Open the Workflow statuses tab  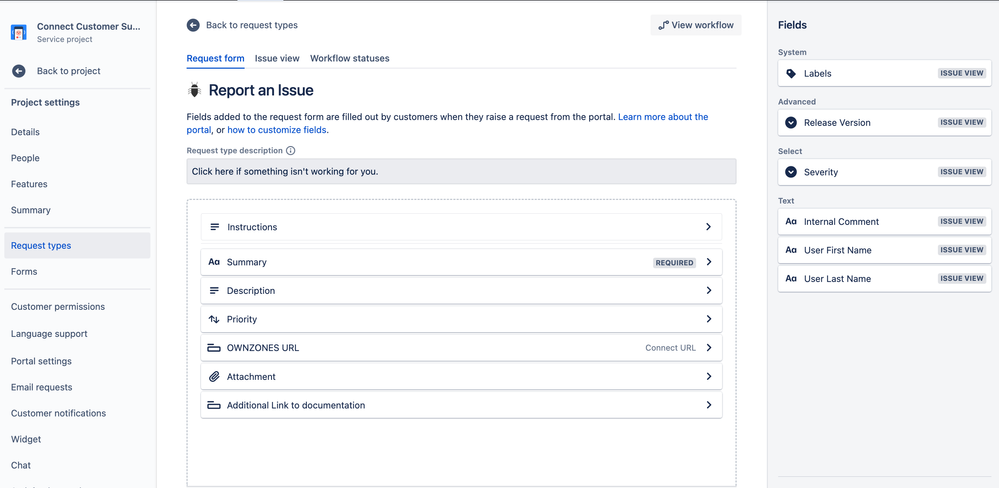[350, 58]
